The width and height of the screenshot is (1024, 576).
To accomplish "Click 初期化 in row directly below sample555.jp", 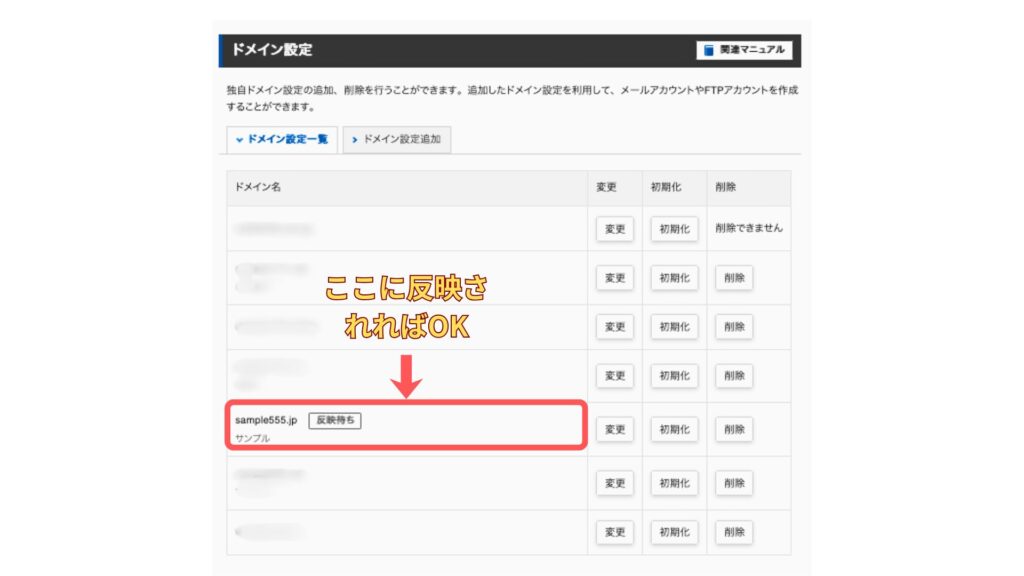I will coord(673,483).
